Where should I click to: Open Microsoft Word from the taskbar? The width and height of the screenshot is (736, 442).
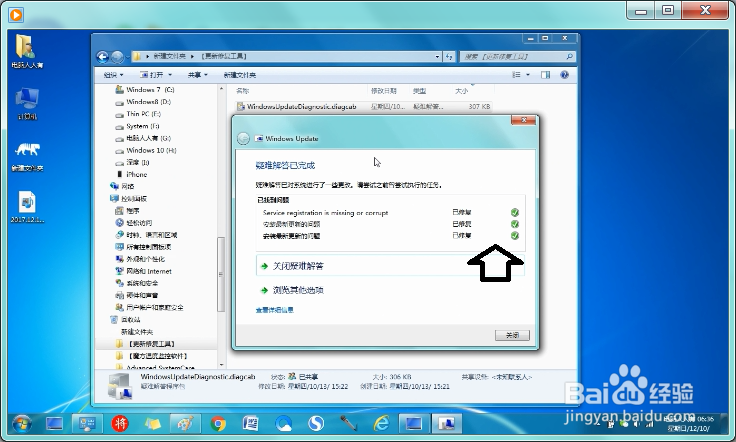click(251, 424)
